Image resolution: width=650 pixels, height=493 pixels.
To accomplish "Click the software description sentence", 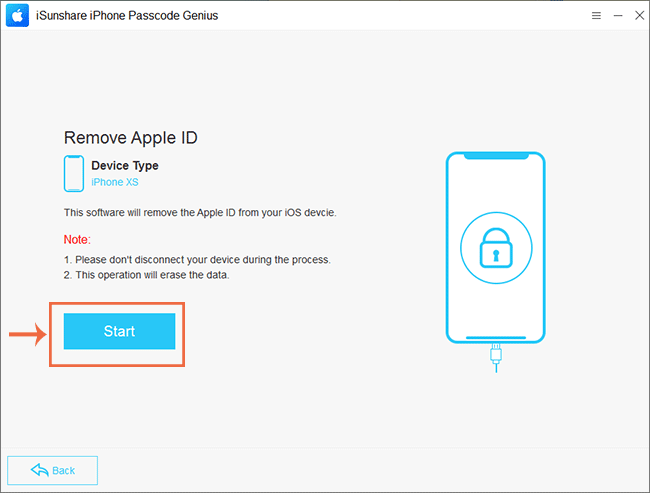I will point(200,213).
